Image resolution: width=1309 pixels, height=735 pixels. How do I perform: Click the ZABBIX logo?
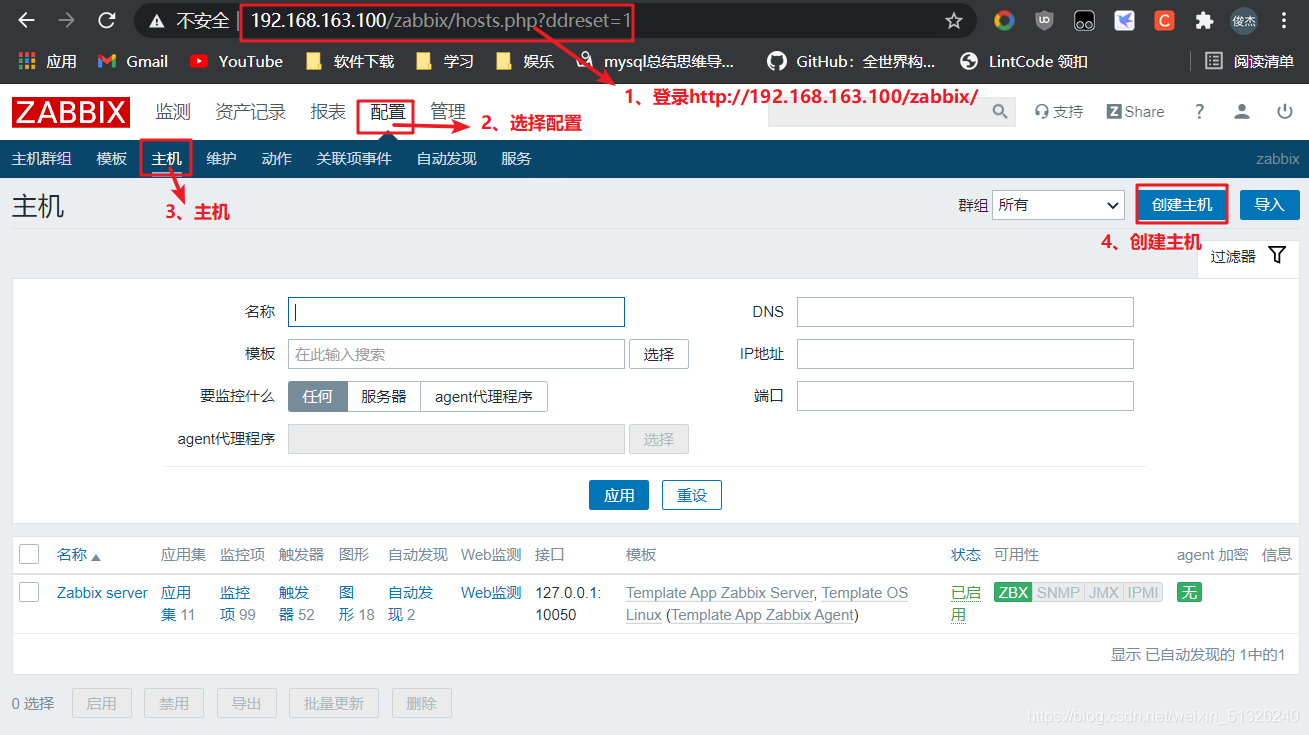(71, 112)
